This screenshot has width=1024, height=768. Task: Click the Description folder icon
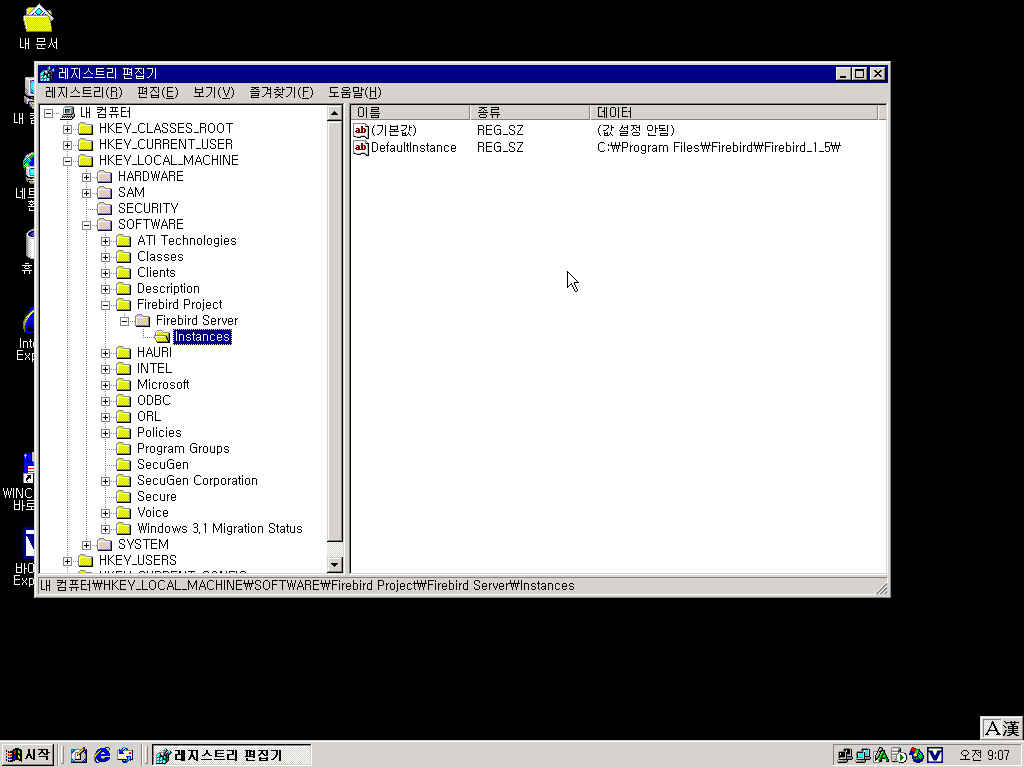coord(123,289)
